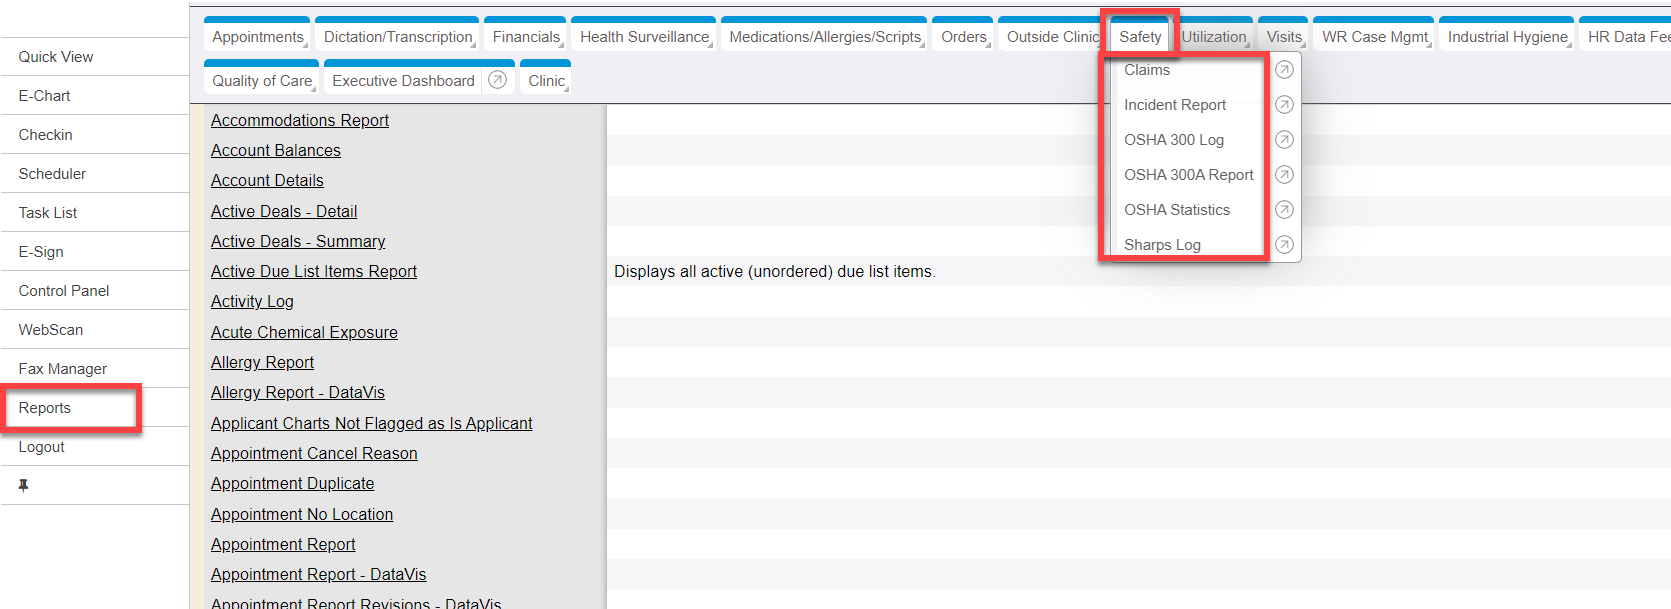The width and height of the screenshot is (1671, 609).
Task: Open the Financials dropdown tab
Action: pyautogui.click(x=526, y=37)
